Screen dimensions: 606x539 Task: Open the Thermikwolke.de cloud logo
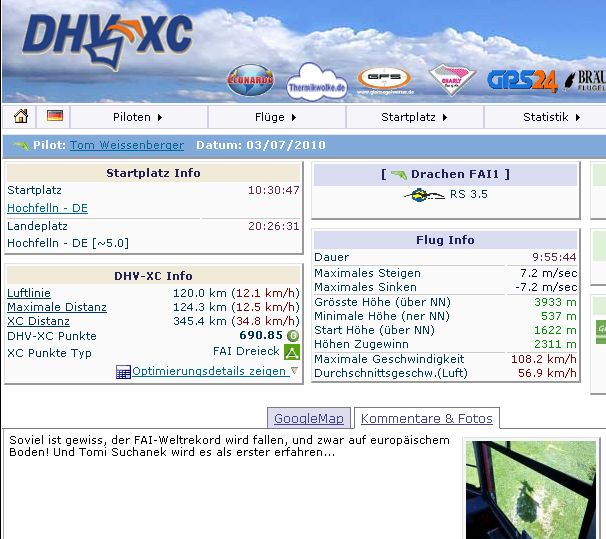[x=317, y=82]
